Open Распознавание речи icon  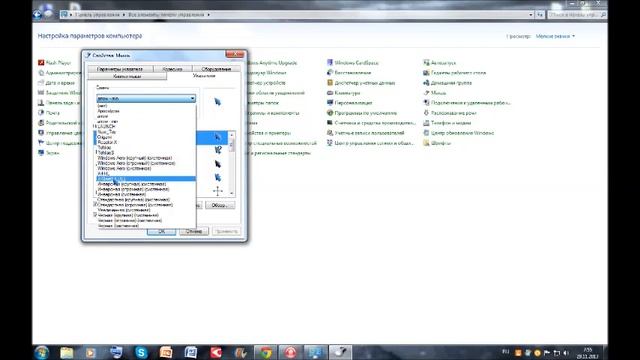coord(450,113)
